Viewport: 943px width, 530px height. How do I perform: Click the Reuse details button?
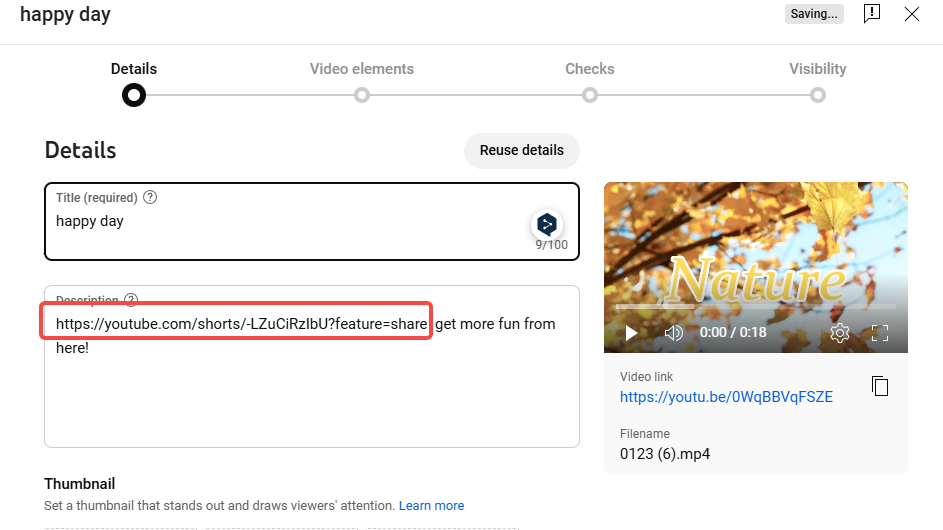click(521, 150)
